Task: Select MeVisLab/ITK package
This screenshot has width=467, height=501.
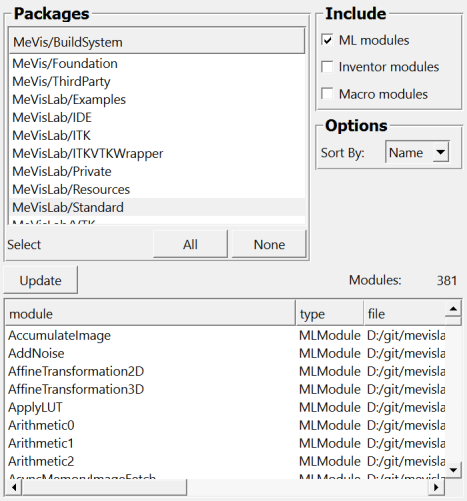Action: 157,135
